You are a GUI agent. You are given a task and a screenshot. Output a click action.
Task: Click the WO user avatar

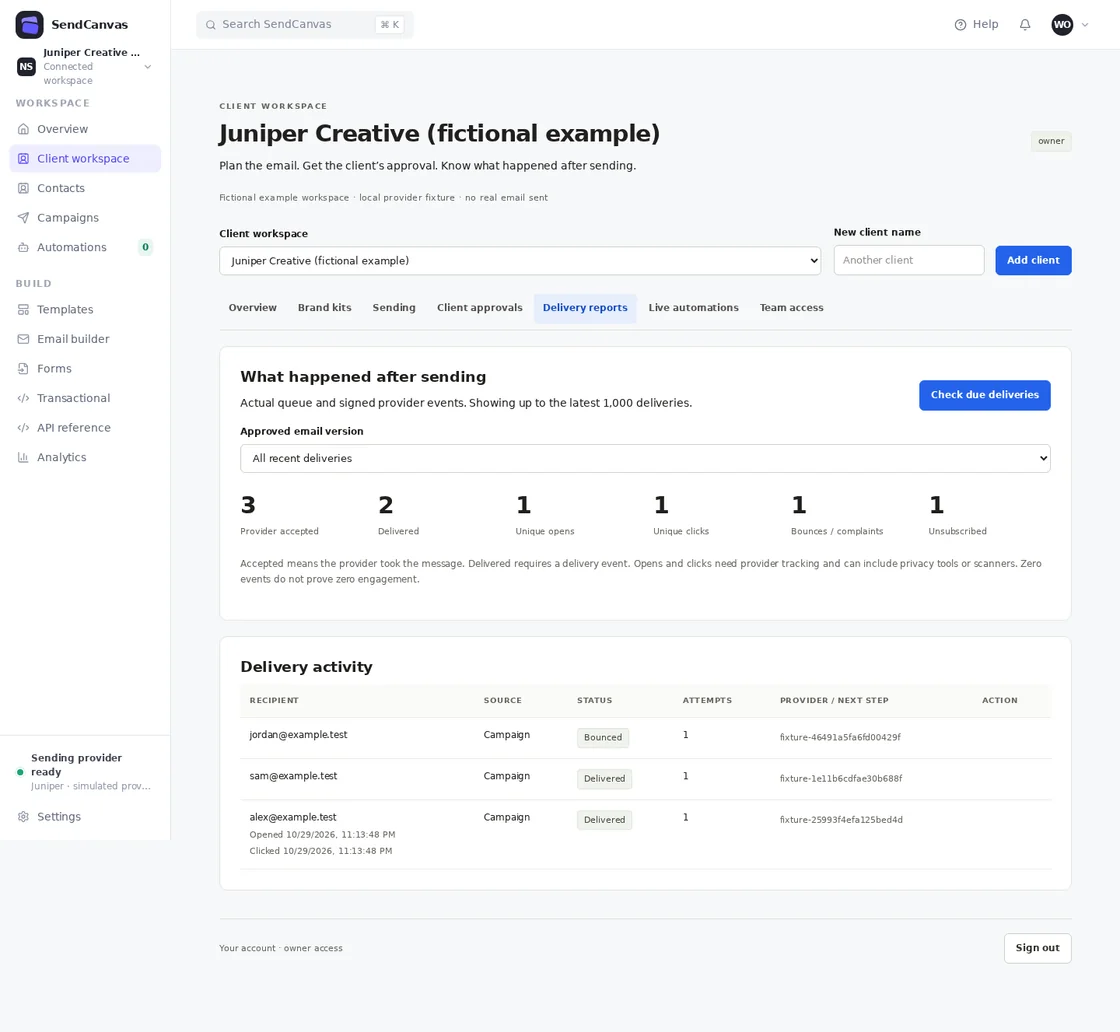(x=1062, y=25)
